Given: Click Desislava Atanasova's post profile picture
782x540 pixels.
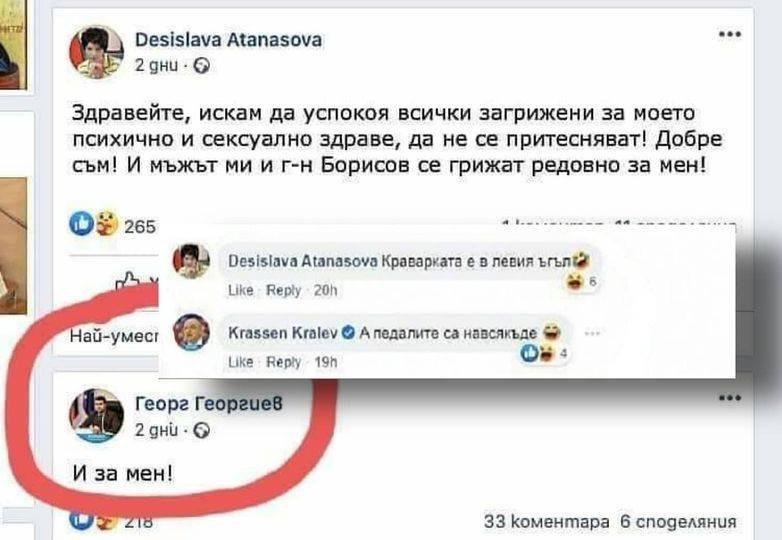Looking at the screenshot, I should 96,52.
